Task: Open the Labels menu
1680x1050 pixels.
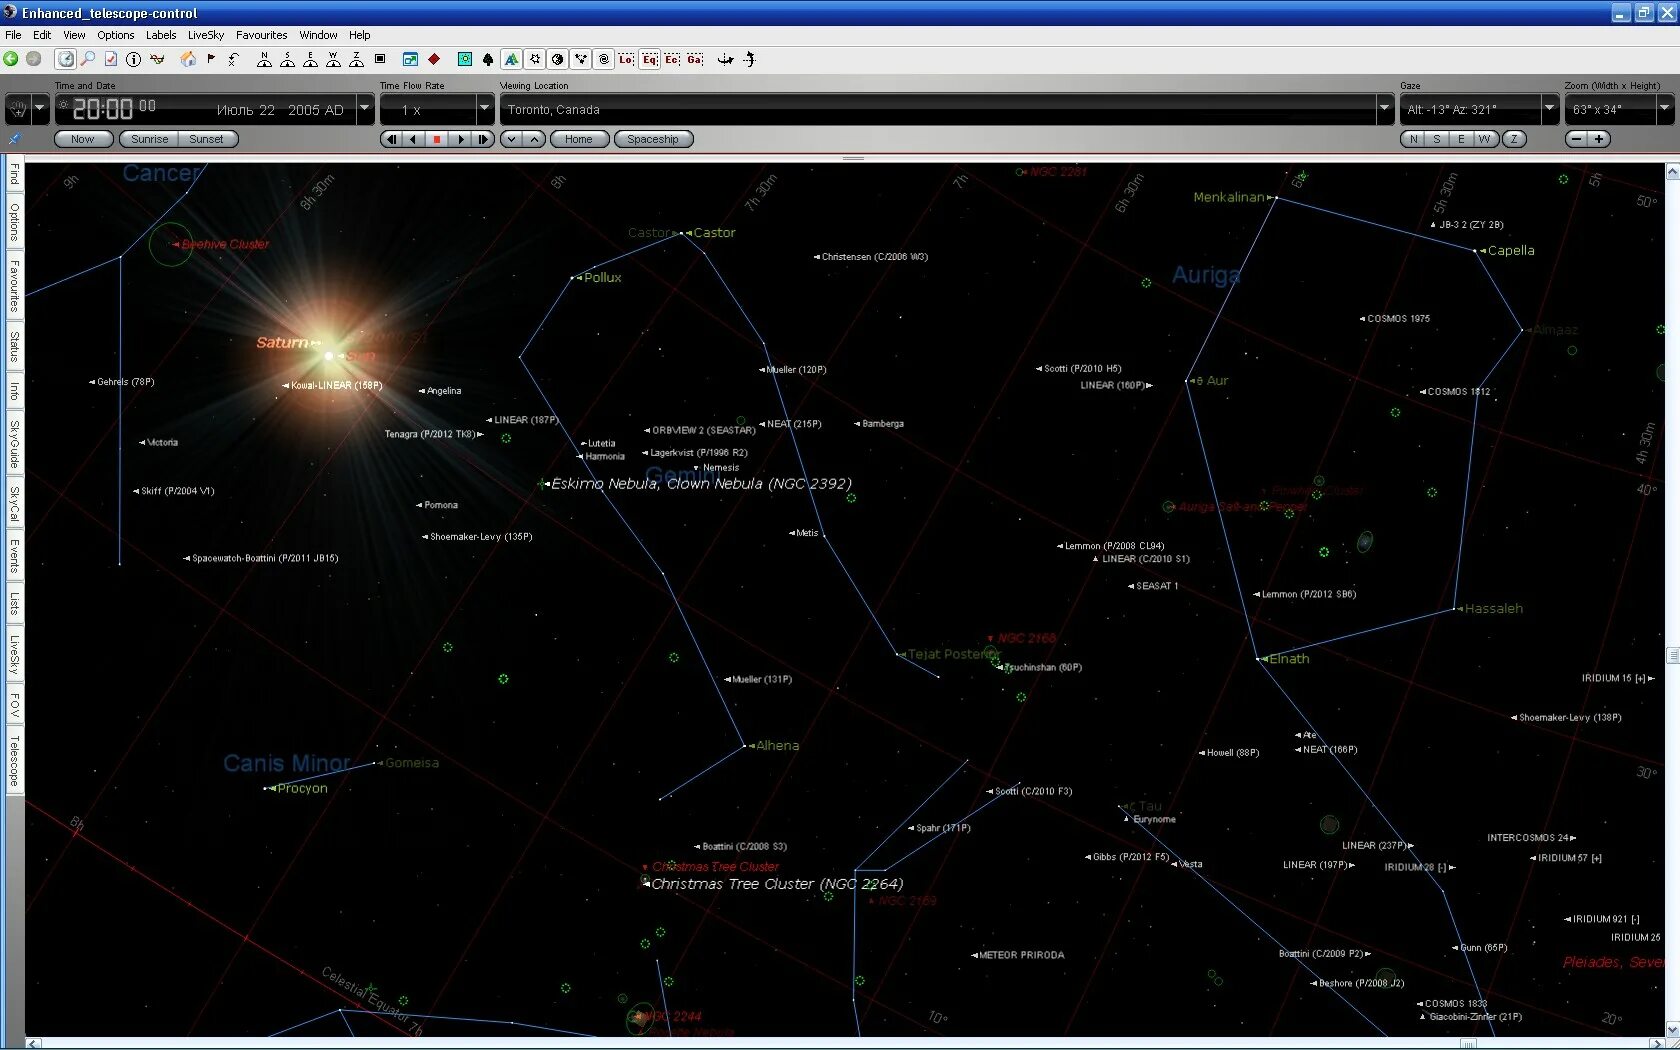Action: 161,35
